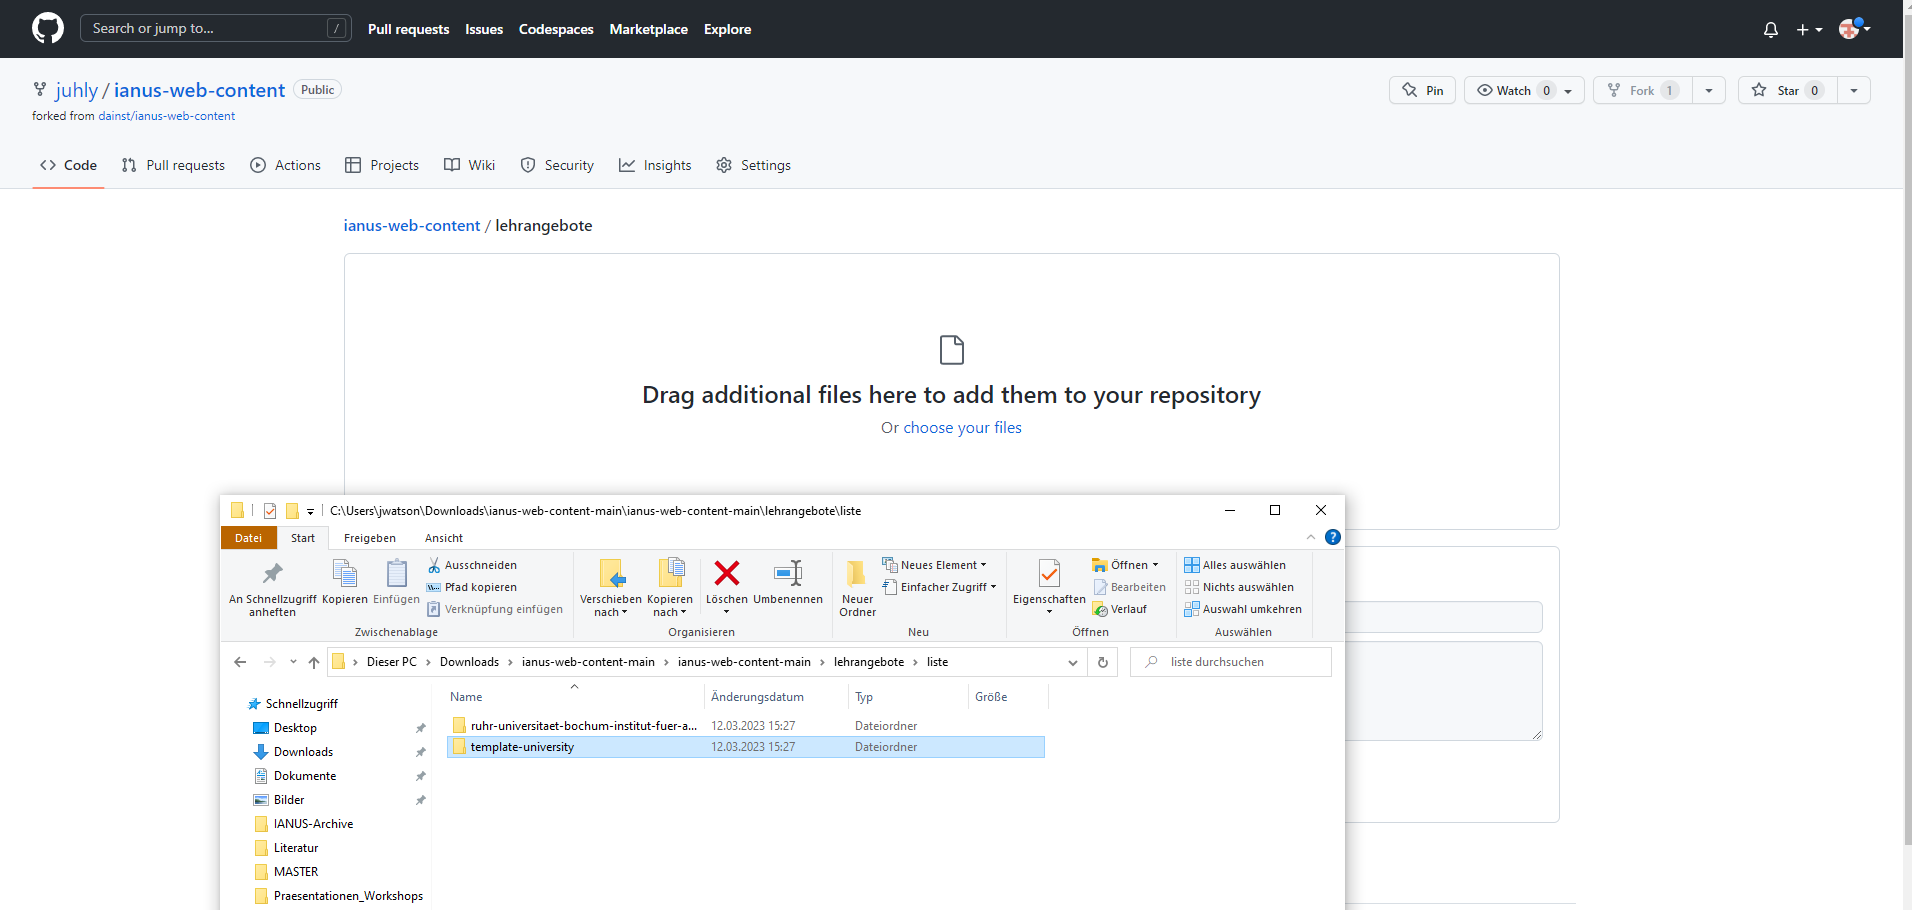Viewport: 1912px width, 910px height.
Task: Open the user avatar menu
Action: [x=1854, y=28]
